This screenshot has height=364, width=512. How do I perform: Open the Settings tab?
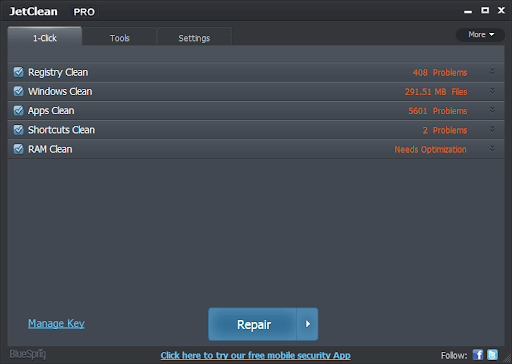point(194,38)
